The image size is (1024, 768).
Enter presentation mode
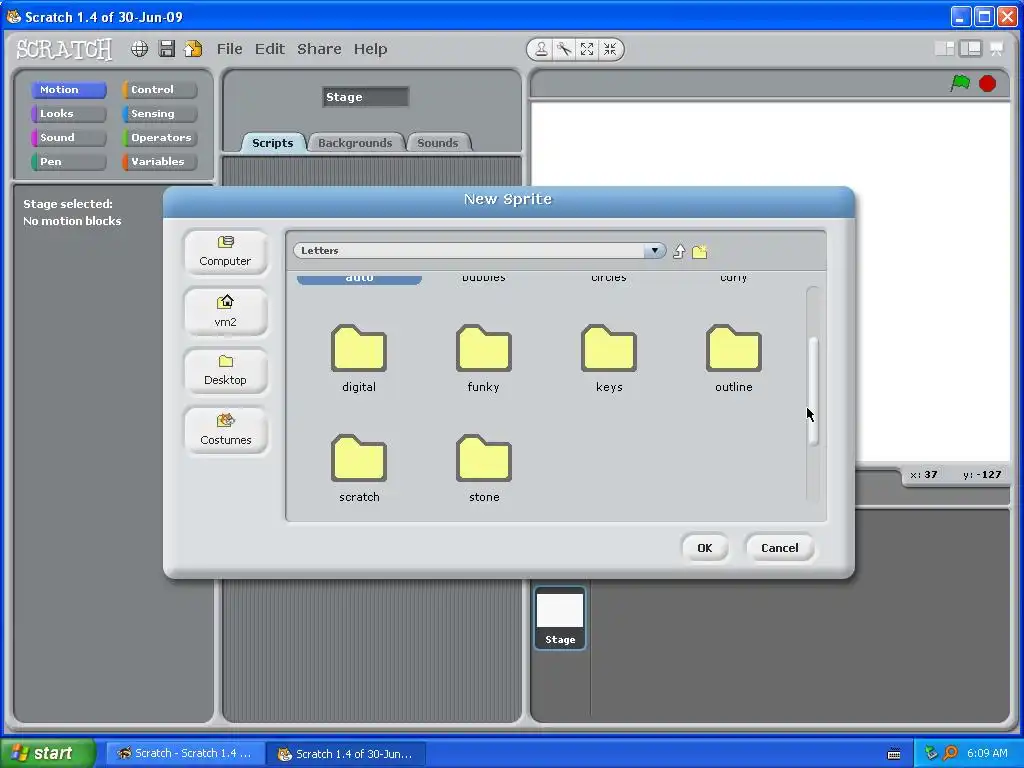pyautogui.click(x=997, y=48)
